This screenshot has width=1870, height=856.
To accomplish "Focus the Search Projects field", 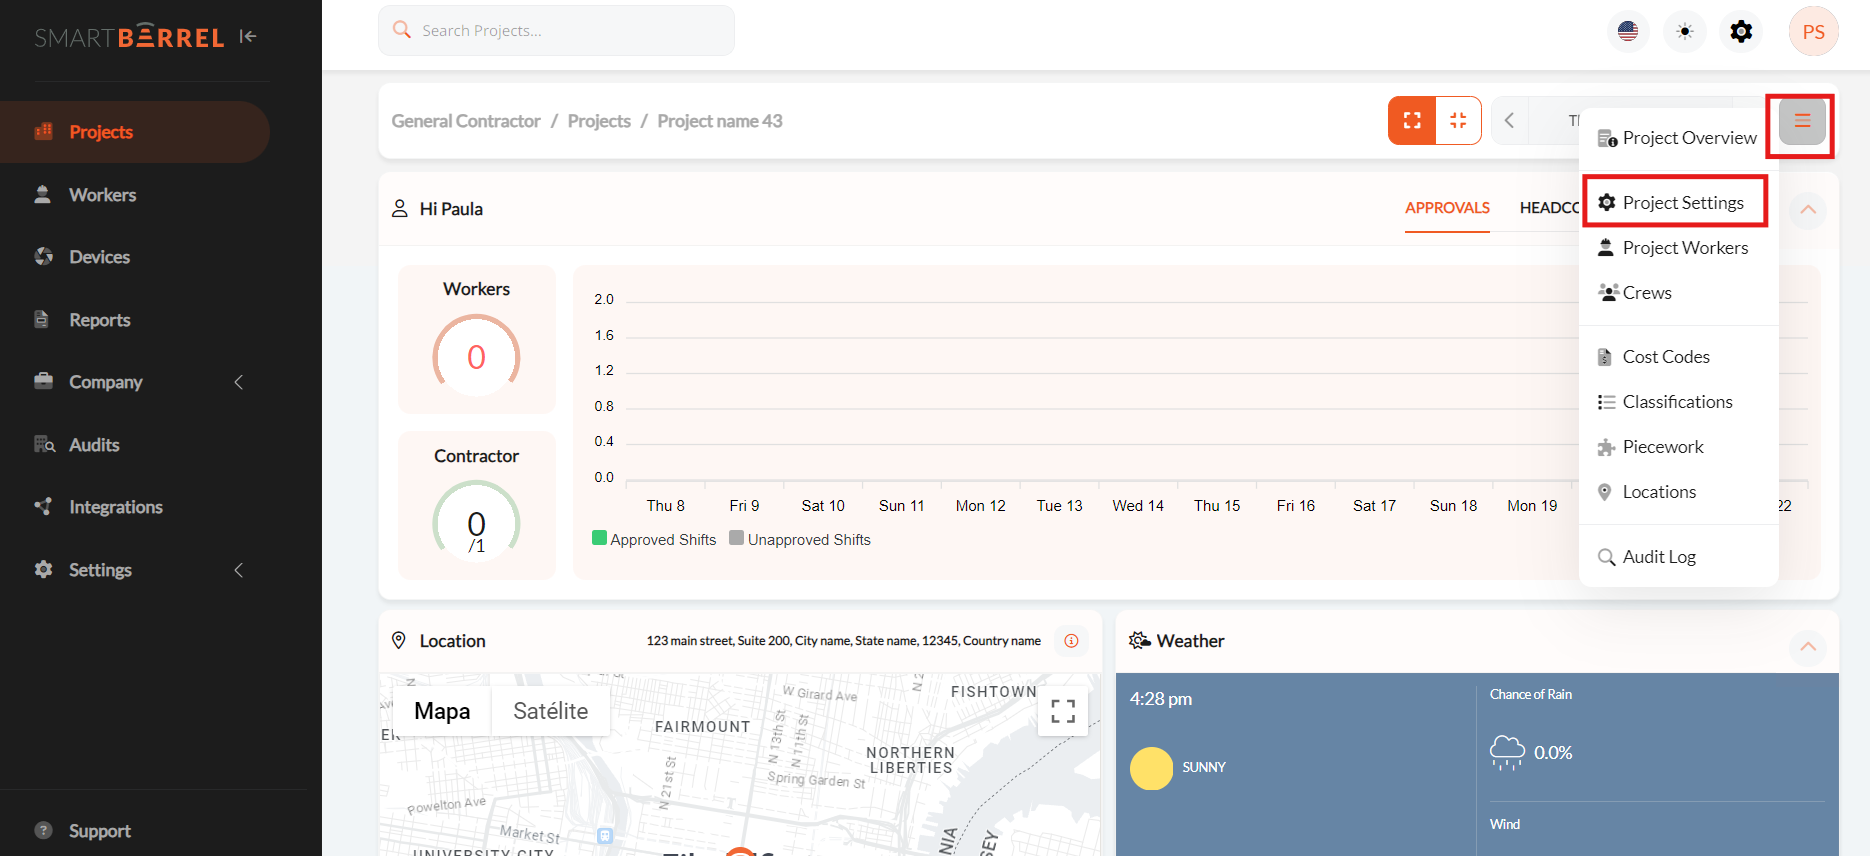I will tap(556, 31).
